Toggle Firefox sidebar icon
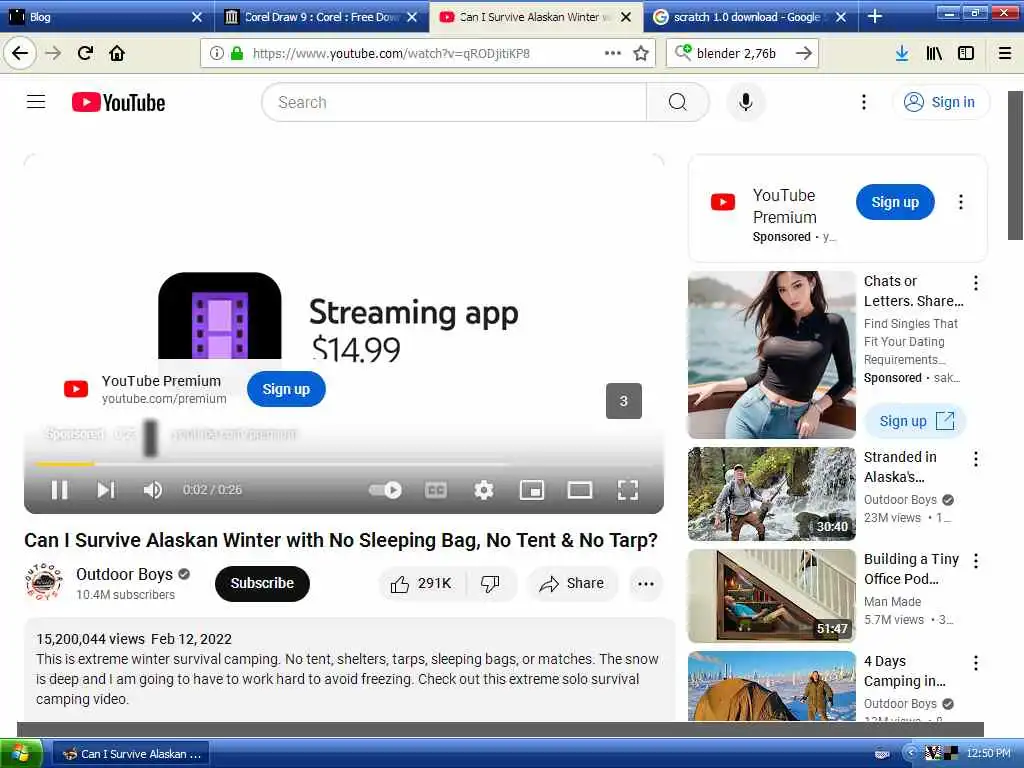Screen dimensions: 1024x768 click(966, 53)
